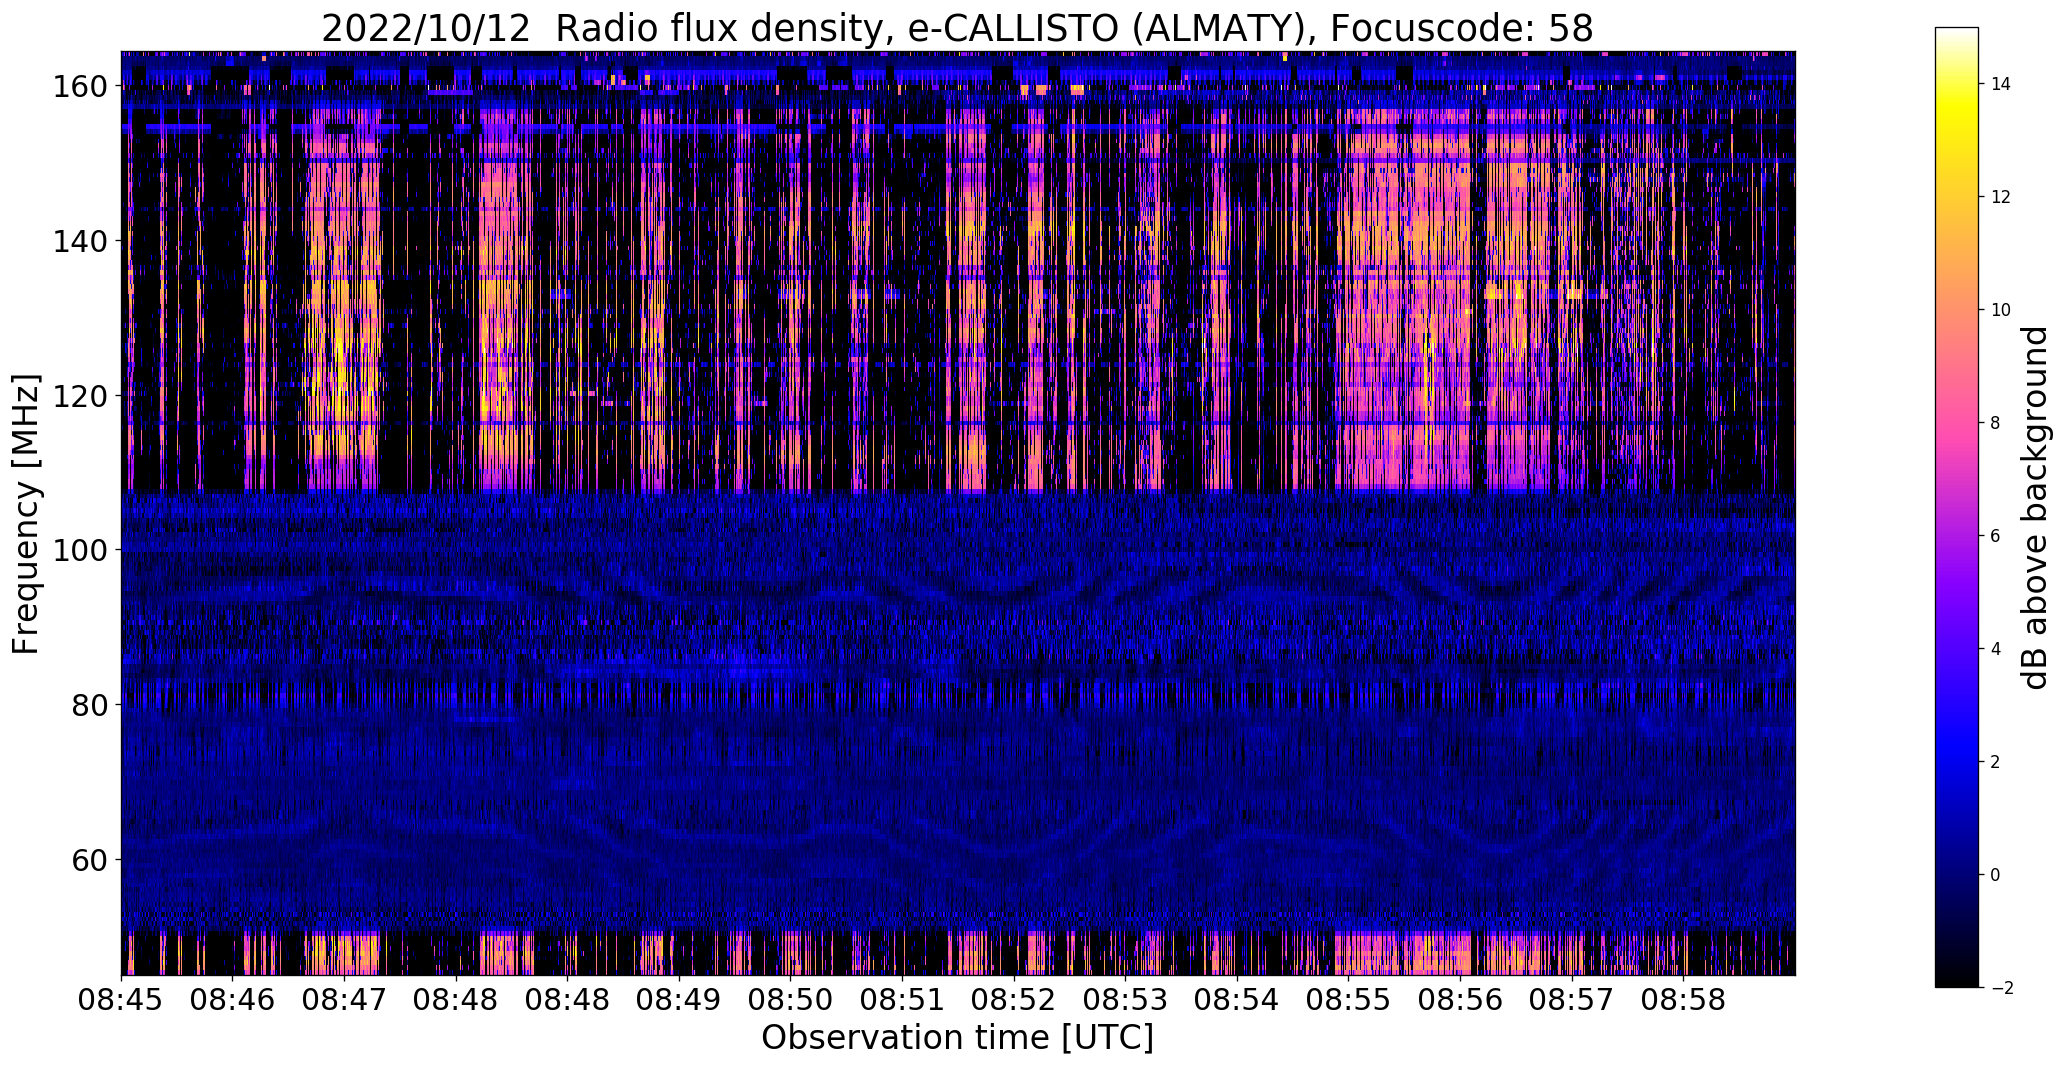Click the colorbar tick labeled 12
This screenshot has height=1067, width=2066.
pos(2001,198)
